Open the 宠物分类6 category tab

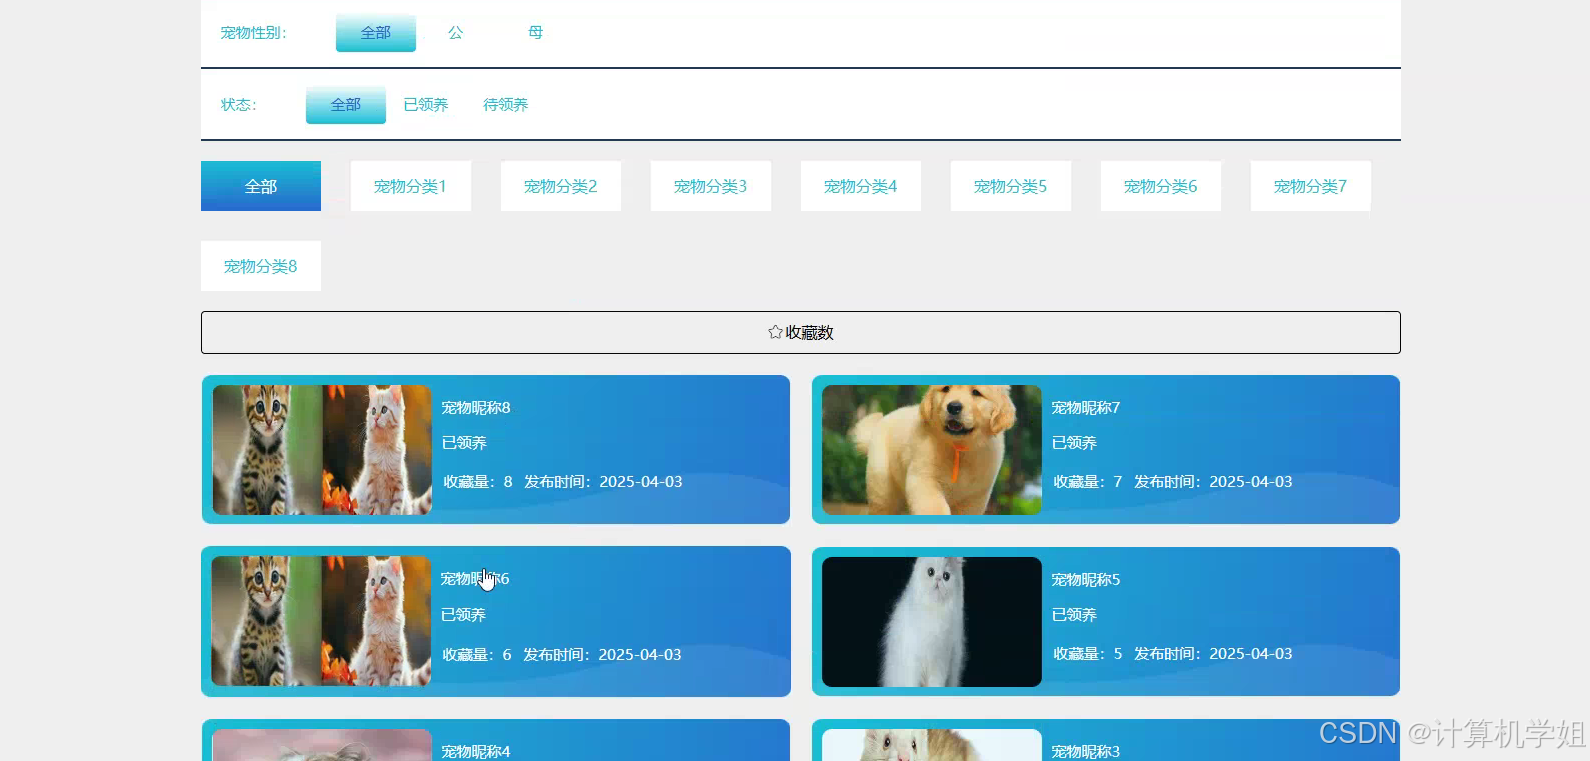1161,186
